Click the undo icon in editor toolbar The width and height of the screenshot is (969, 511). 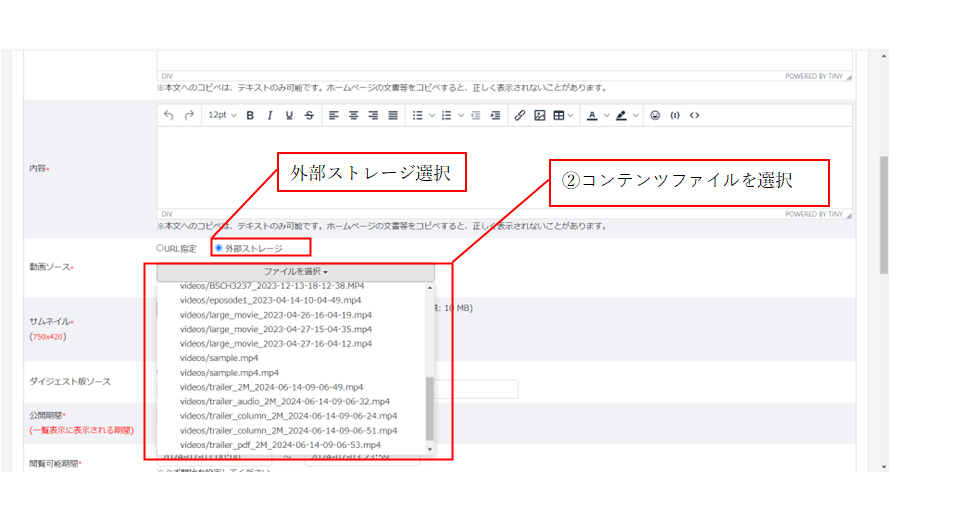coord(169,116)
